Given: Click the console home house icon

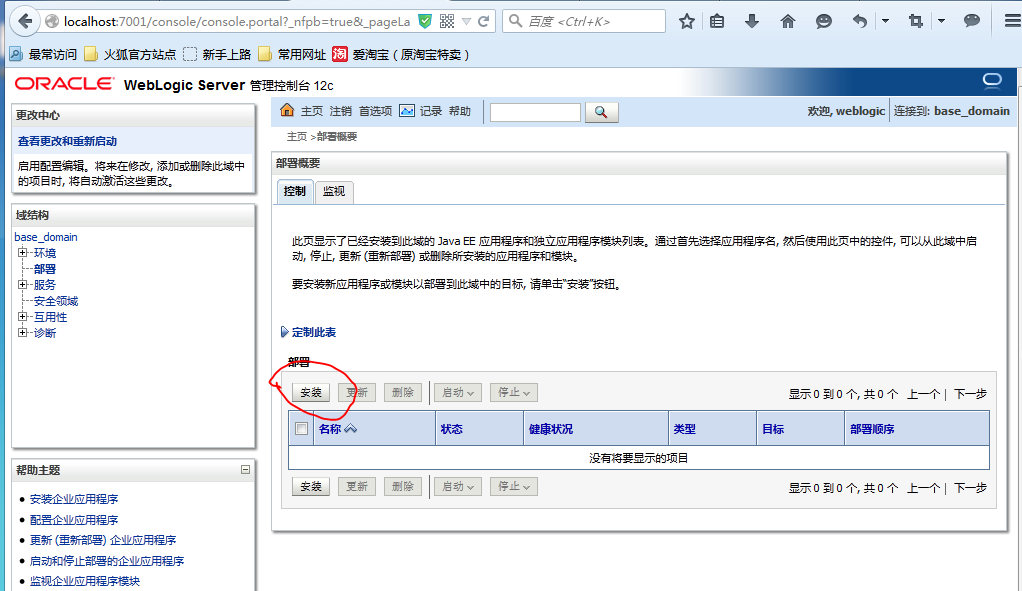Looking at the screenshot, I should (x=287, y=110).
